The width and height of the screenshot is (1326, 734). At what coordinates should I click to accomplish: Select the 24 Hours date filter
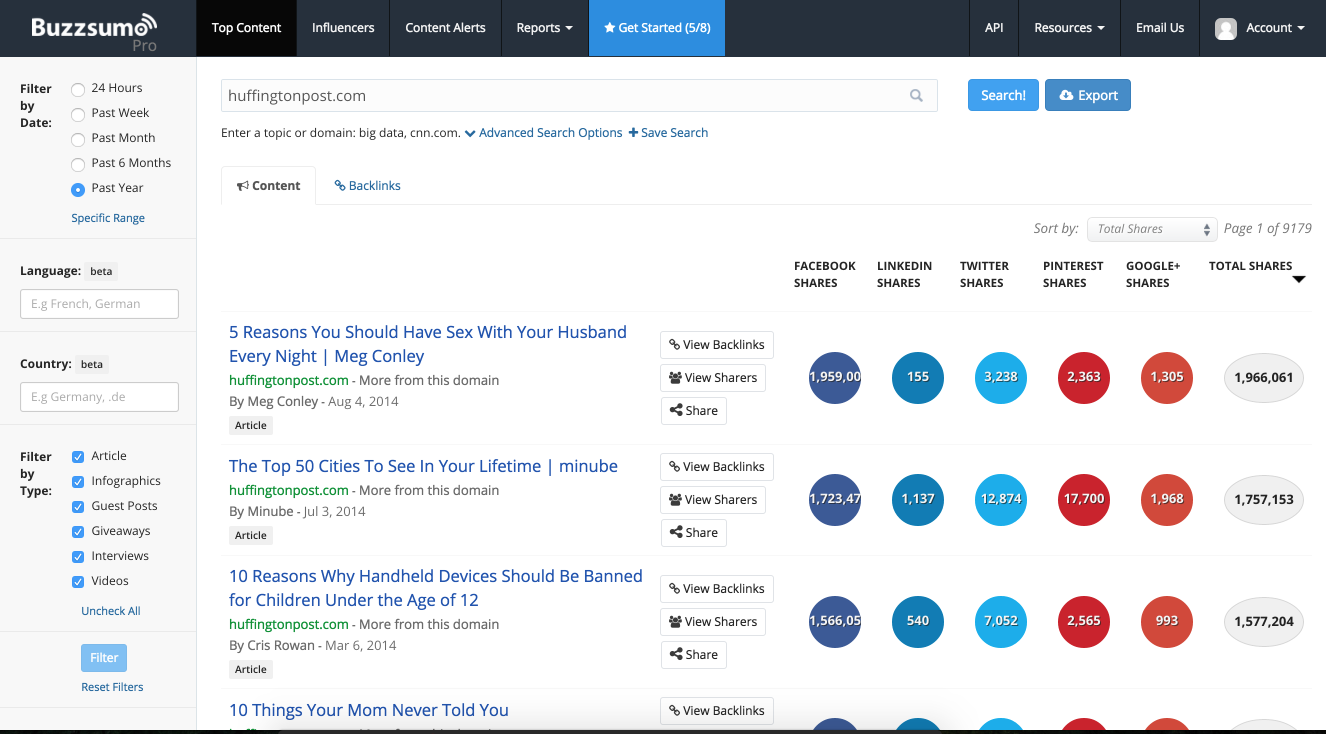click(78, 89)
